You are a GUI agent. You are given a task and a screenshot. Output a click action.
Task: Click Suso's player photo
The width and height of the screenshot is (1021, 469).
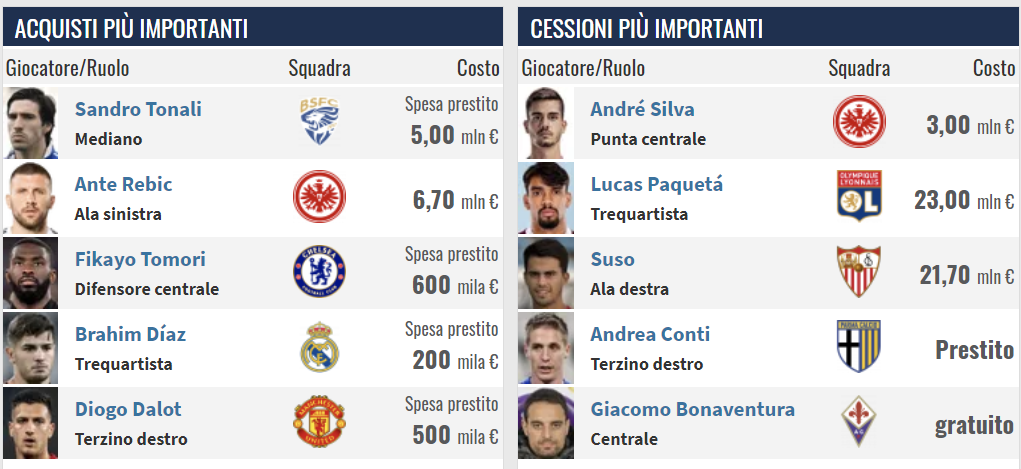click(x=546, y=272)
